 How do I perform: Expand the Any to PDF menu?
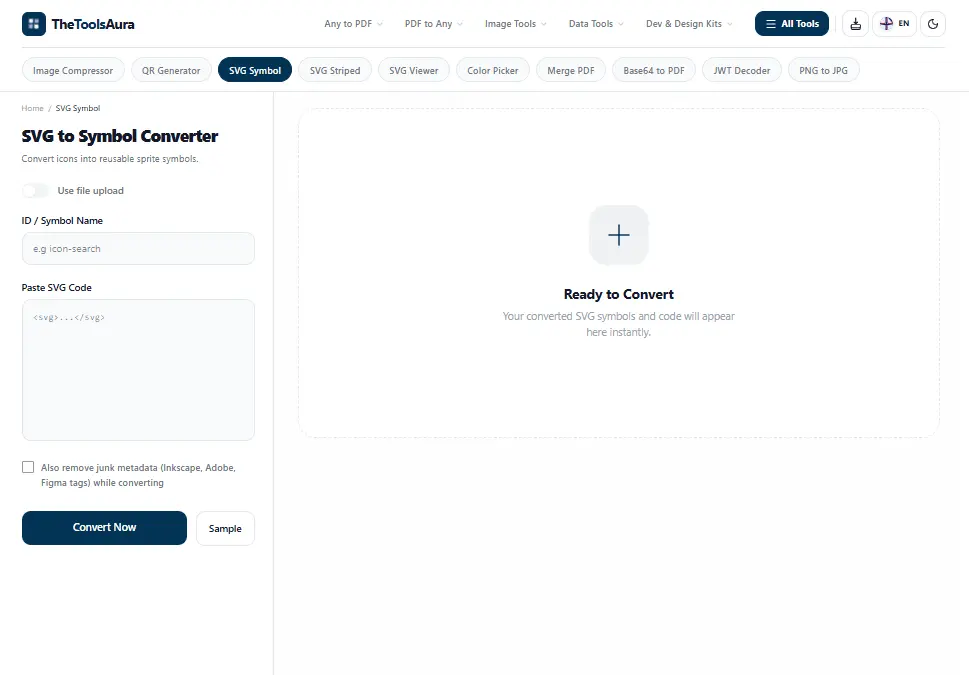(353, 24)
